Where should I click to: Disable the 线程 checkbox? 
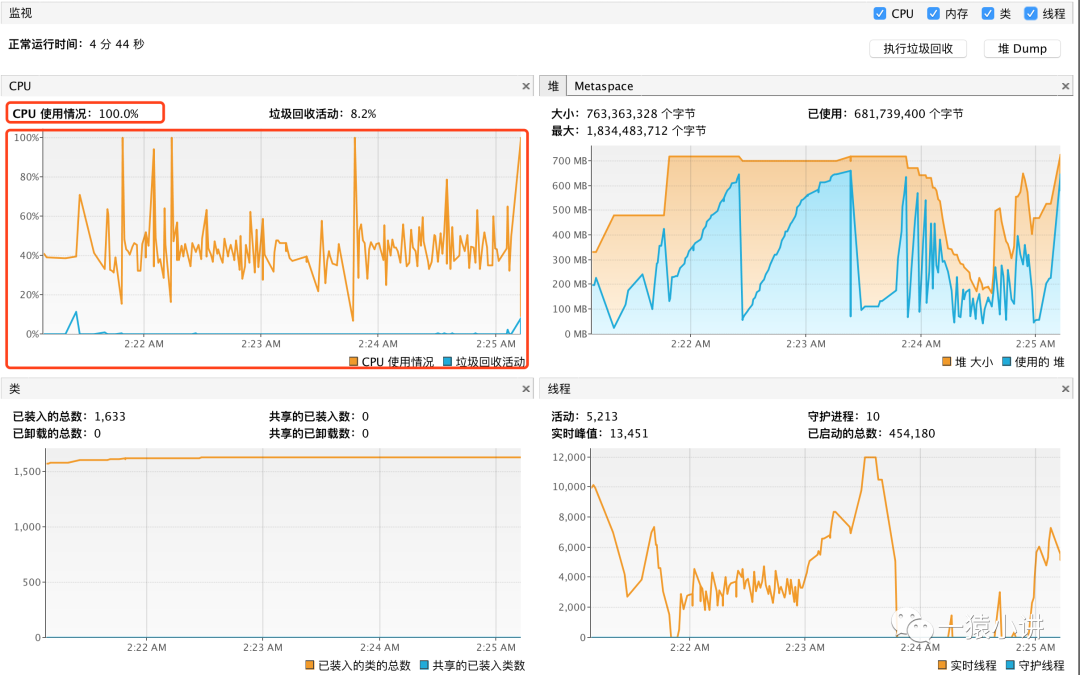coord(1030,13)
